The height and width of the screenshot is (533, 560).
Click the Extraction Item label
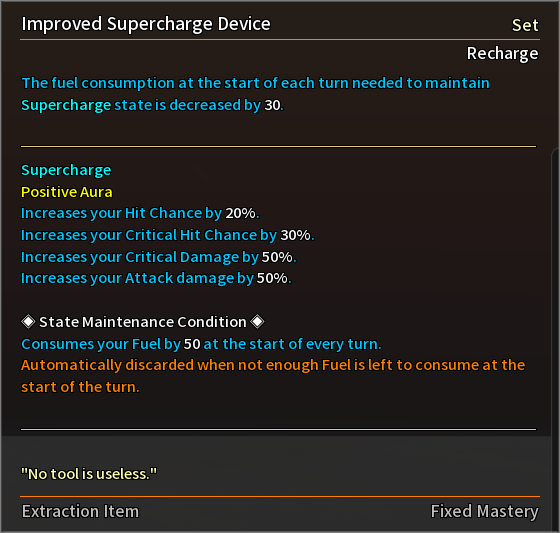[80, 511]
